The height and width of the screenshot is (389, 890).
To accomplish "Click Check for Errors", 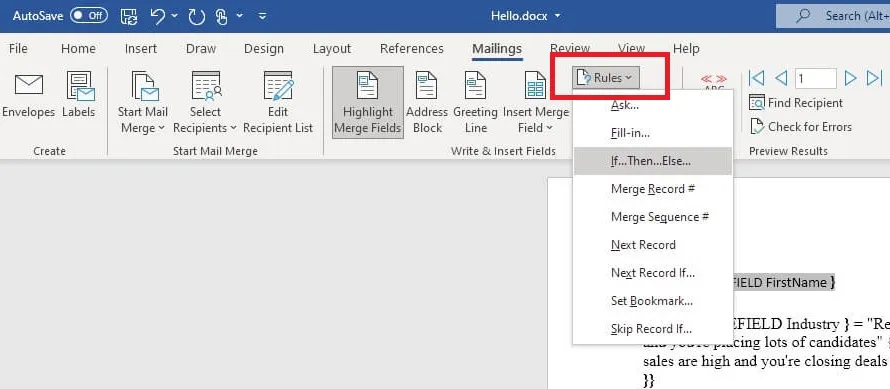I will [800, 127].
